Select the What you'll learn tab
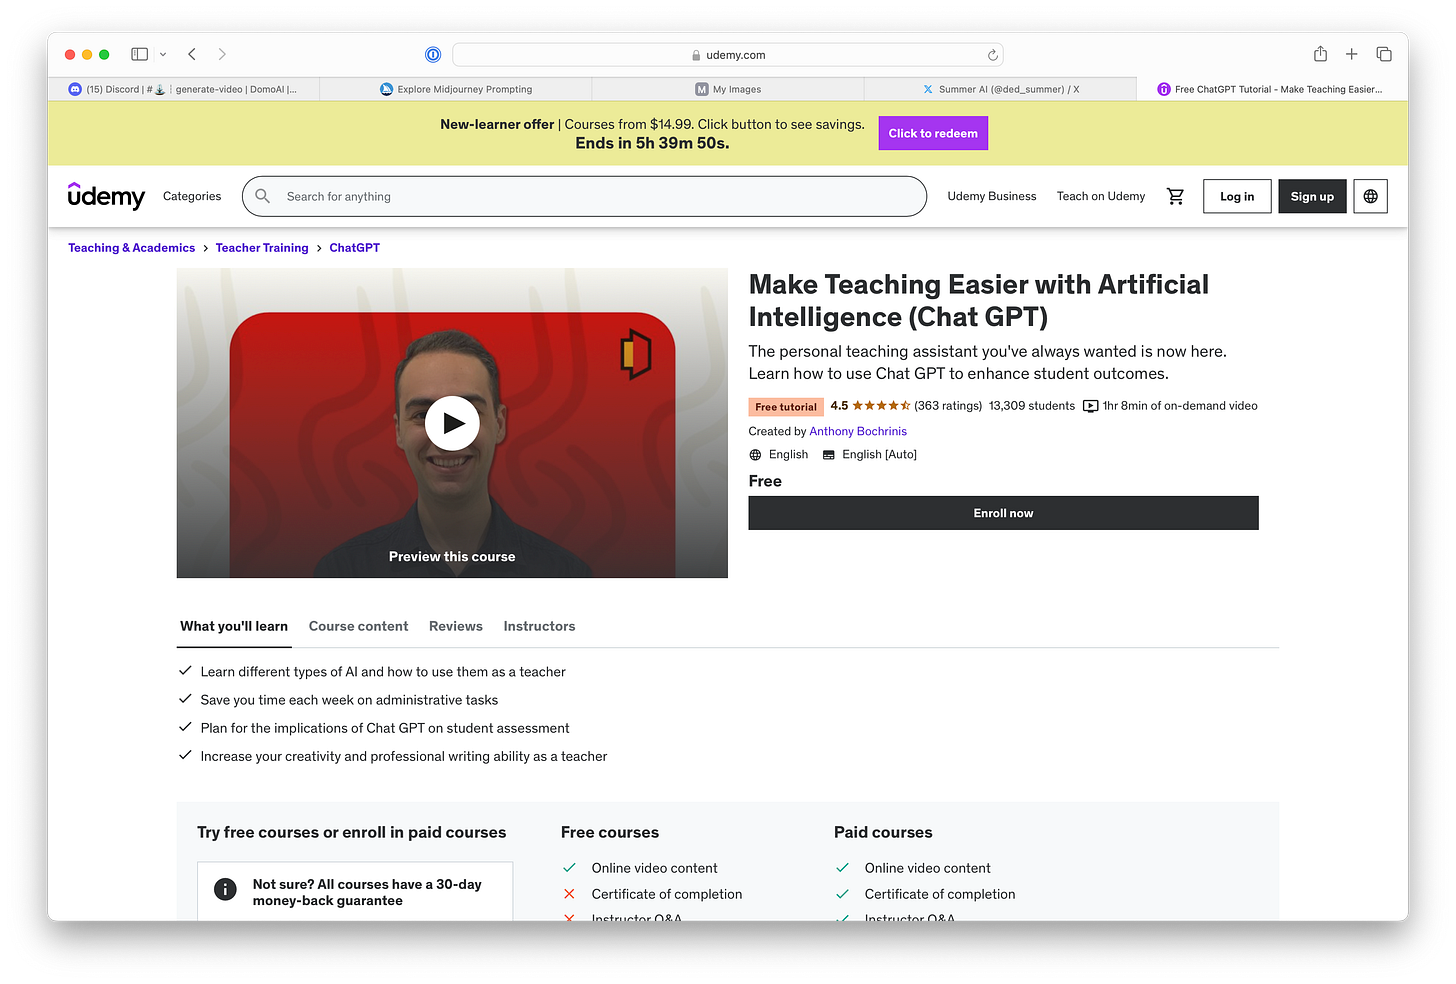Image resolution: width=1456 pixels, height=984 pixels. tap(234, 626)
